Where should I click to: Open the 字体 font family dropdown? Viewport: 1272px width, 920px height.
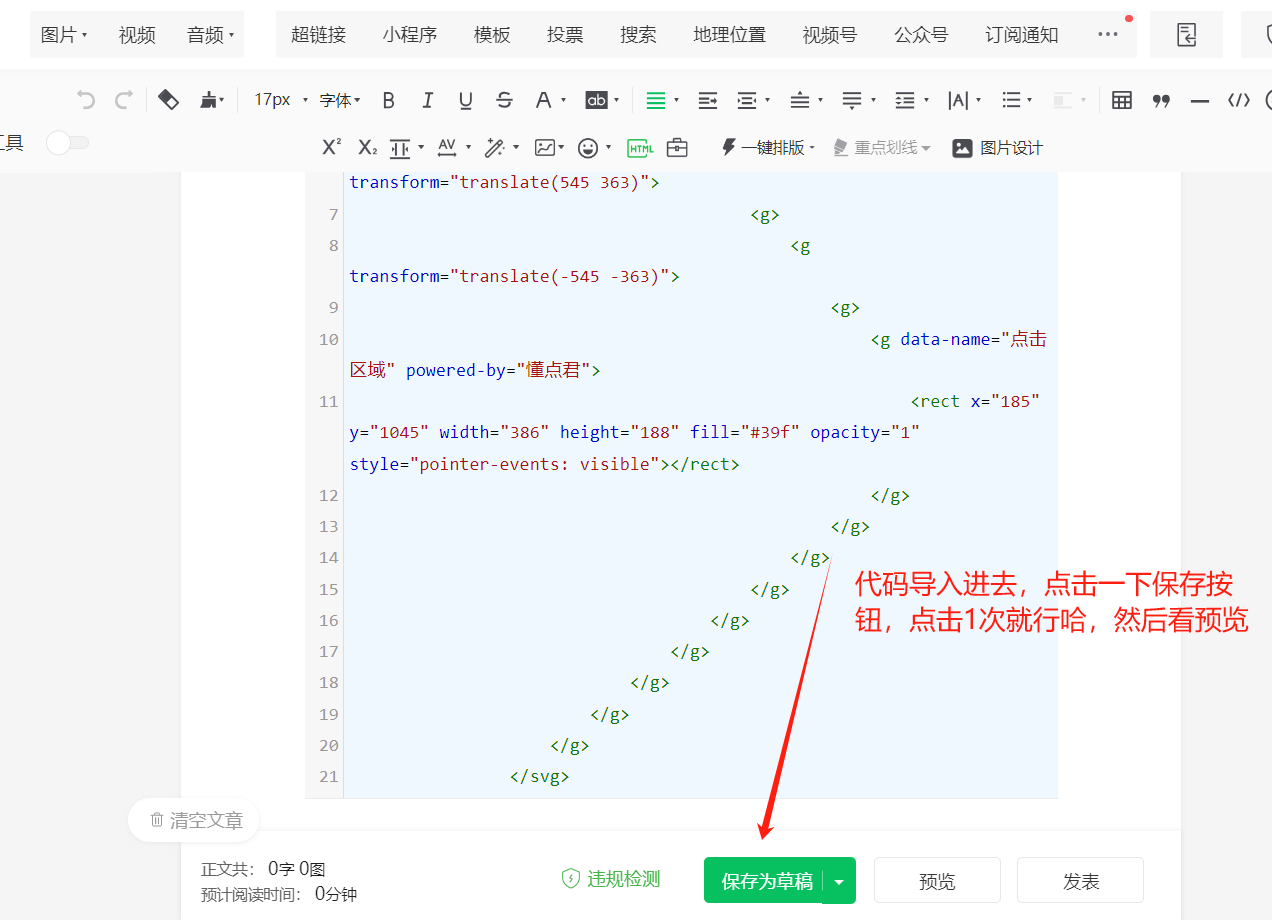pyautogui.click(x=340, y=100)
